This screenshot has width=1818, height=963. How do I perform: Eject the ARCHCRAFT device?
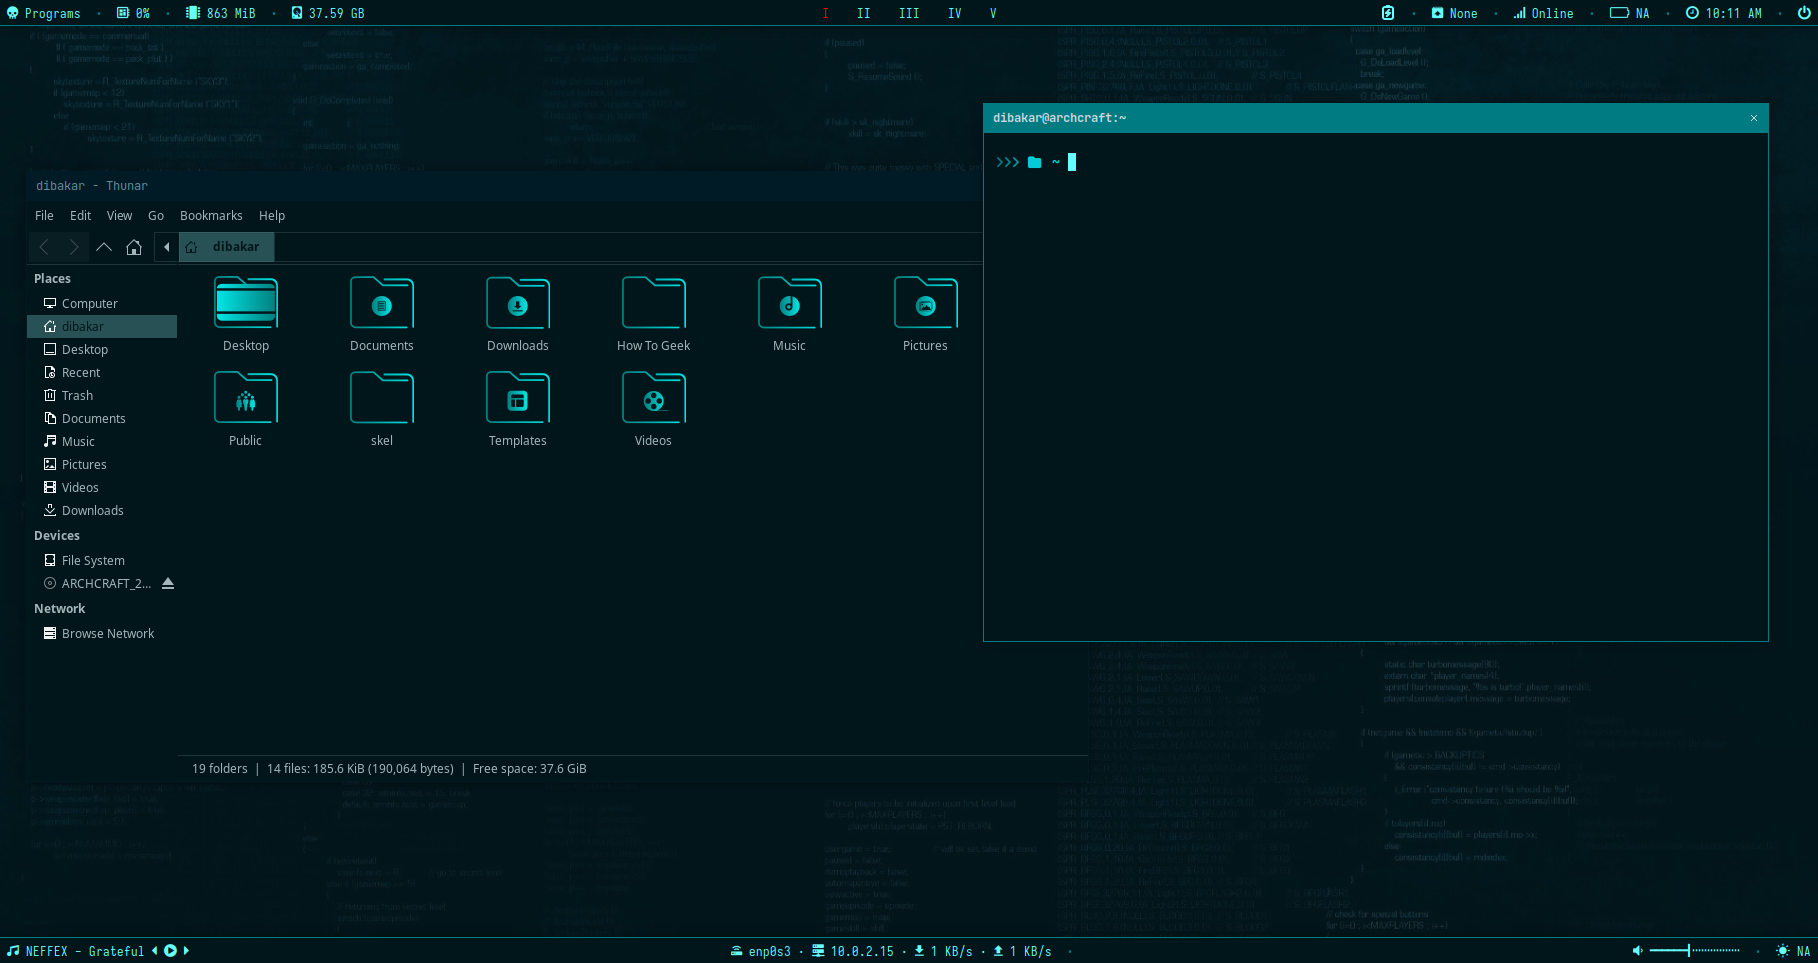pyautogui.click(x=168, y=584)
